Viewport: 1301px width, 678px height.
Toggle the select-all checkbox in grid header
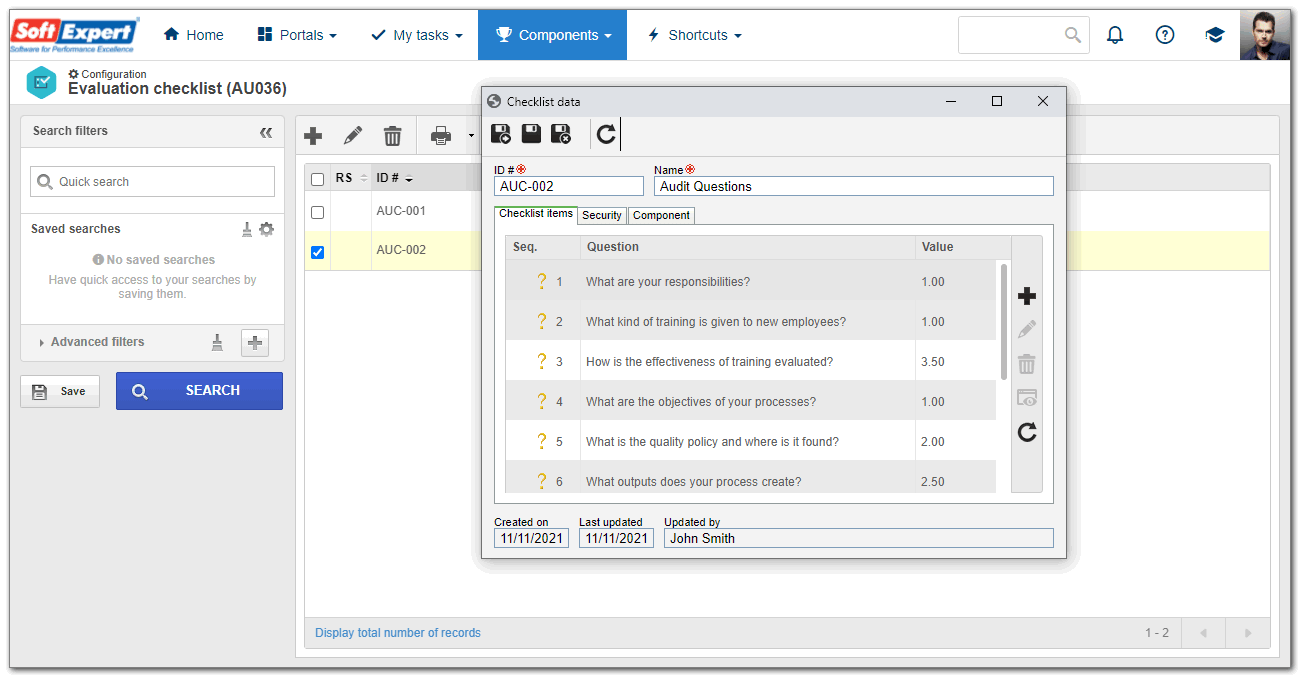318,179
